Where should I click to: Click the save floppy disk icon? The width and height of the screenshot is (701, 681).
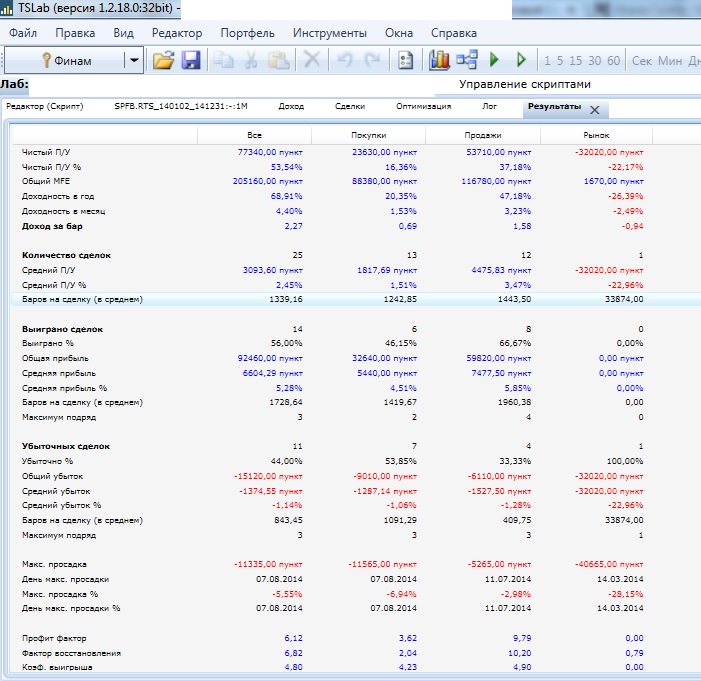[x=190, y=60]
